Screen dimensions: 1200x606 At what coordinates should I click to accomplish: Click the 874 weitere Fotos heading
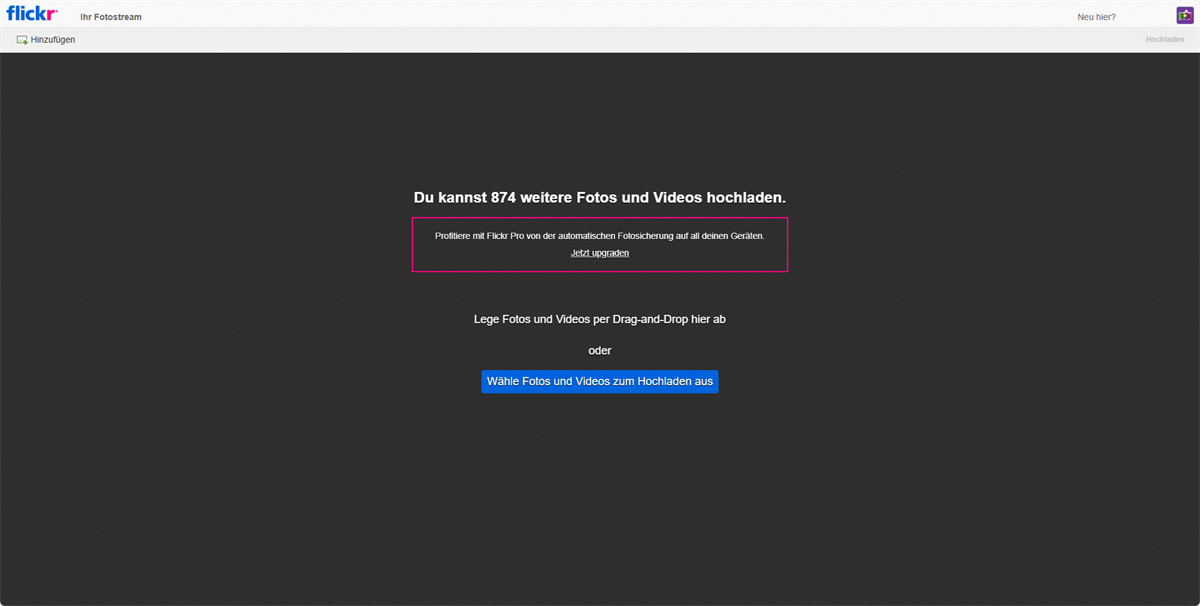tap(600, 198)
